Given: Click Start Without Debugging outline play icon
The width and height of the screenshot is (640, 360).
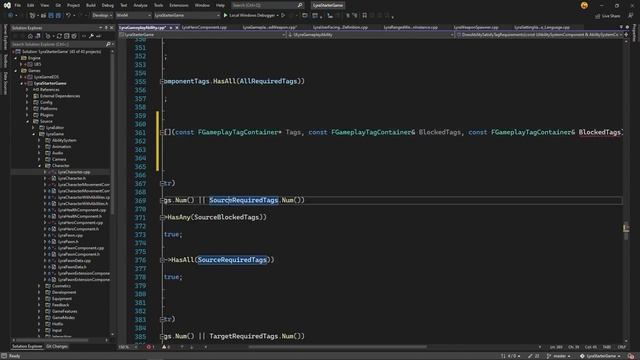Looking at the screenshot, I should pos(283,16).
